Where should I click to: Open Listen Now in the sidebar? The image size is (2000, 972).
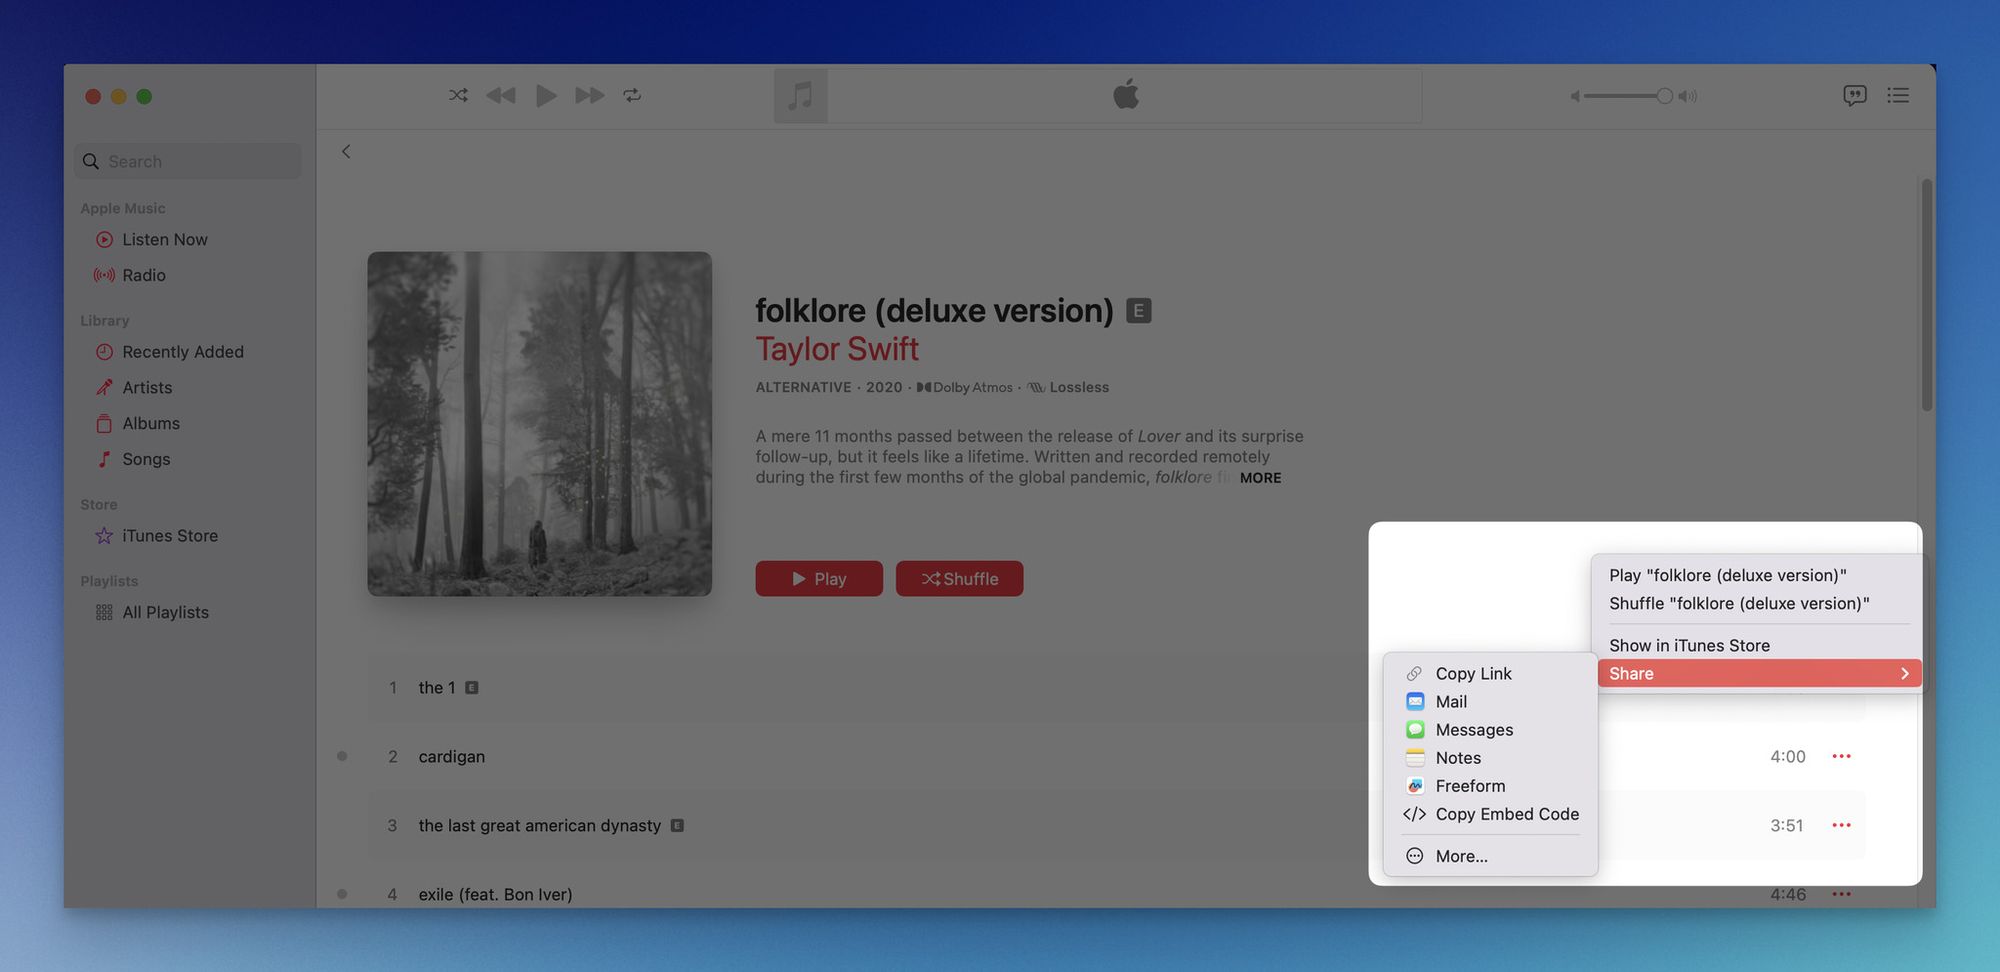165,239
